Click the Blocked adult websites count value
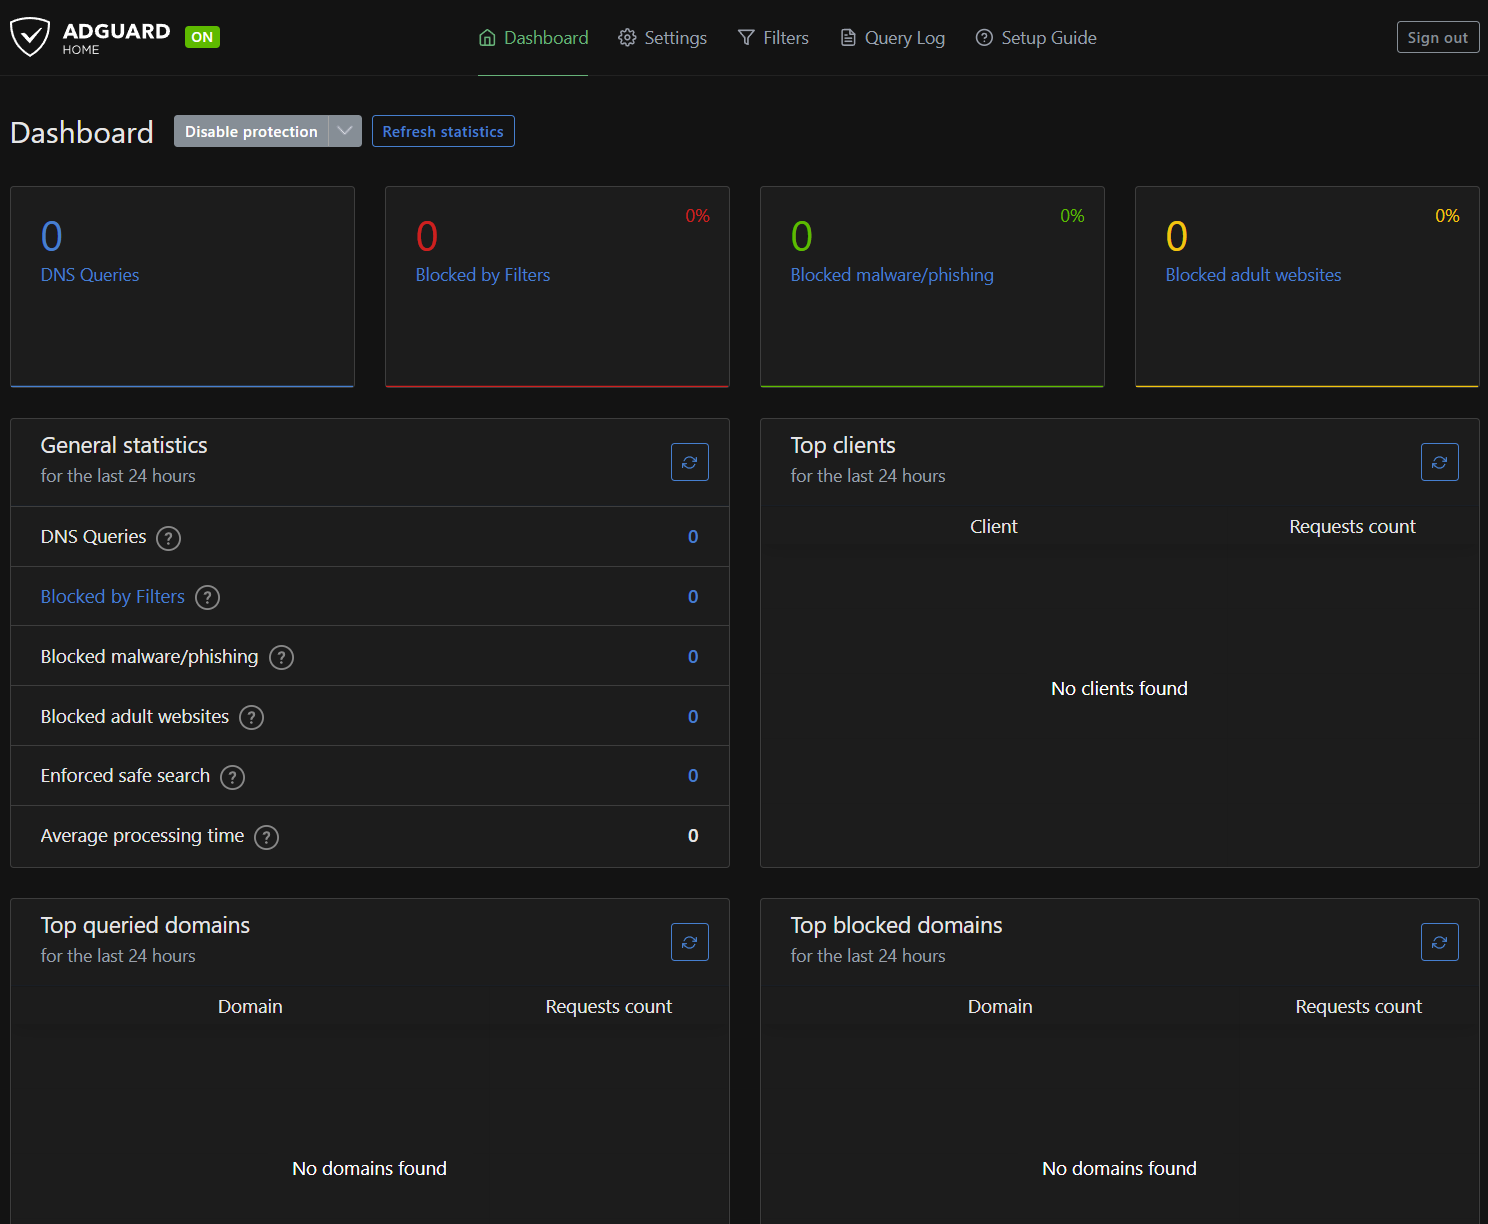 (x=693, y=717)
